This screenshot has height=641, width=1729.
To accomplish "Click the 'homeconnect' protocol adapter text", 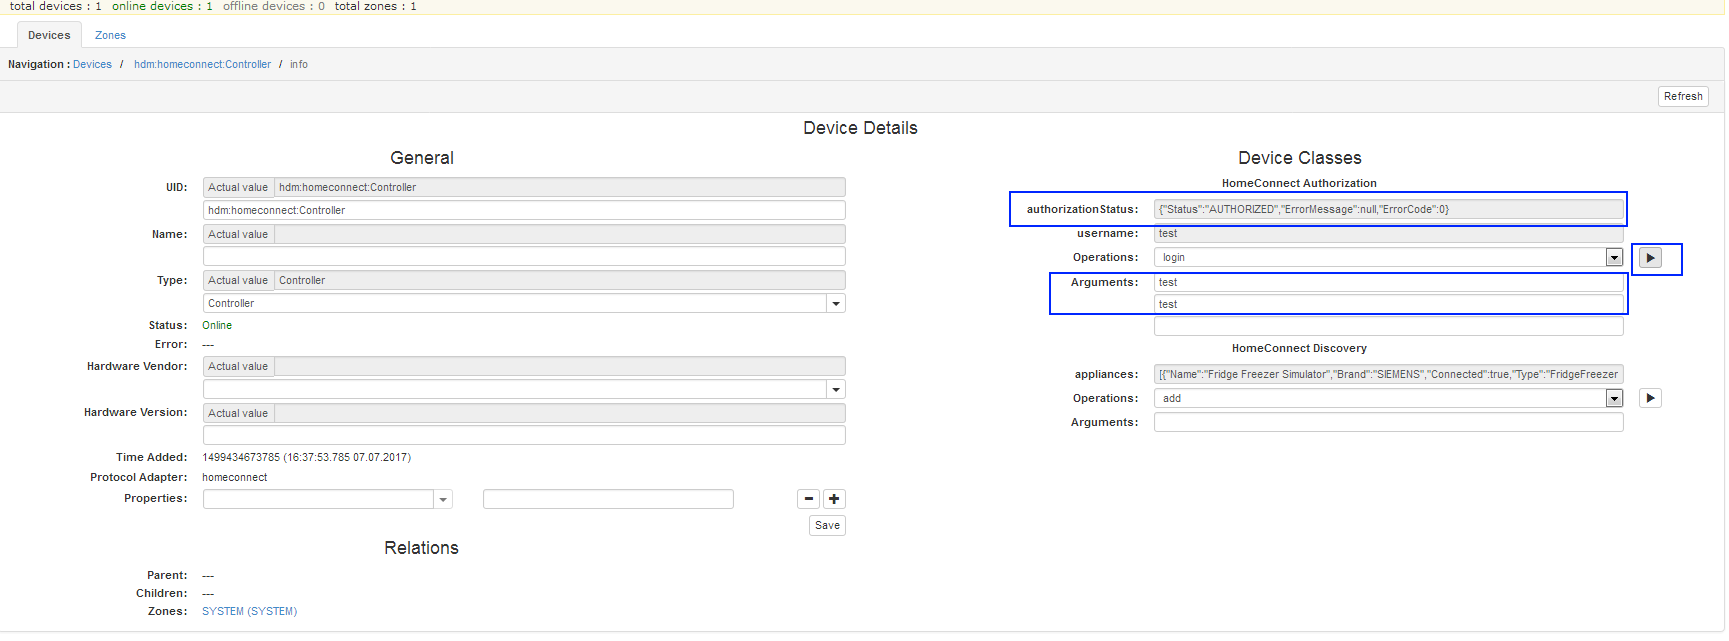I will point(235,477).
